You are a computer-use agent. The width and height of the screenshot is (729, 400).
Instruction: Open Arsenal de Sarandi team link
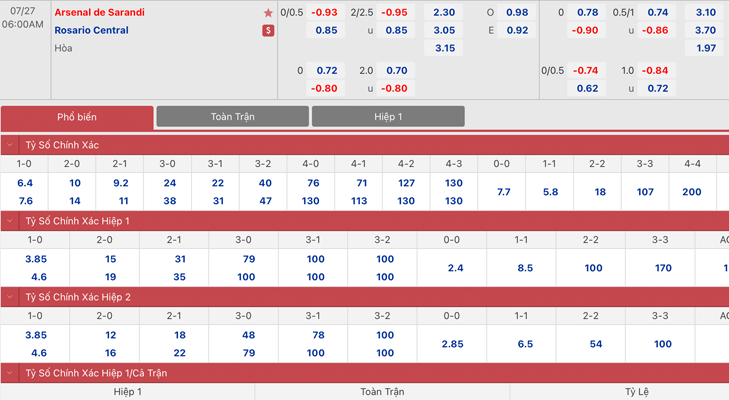pyautogui.click(x=99, y=13)
